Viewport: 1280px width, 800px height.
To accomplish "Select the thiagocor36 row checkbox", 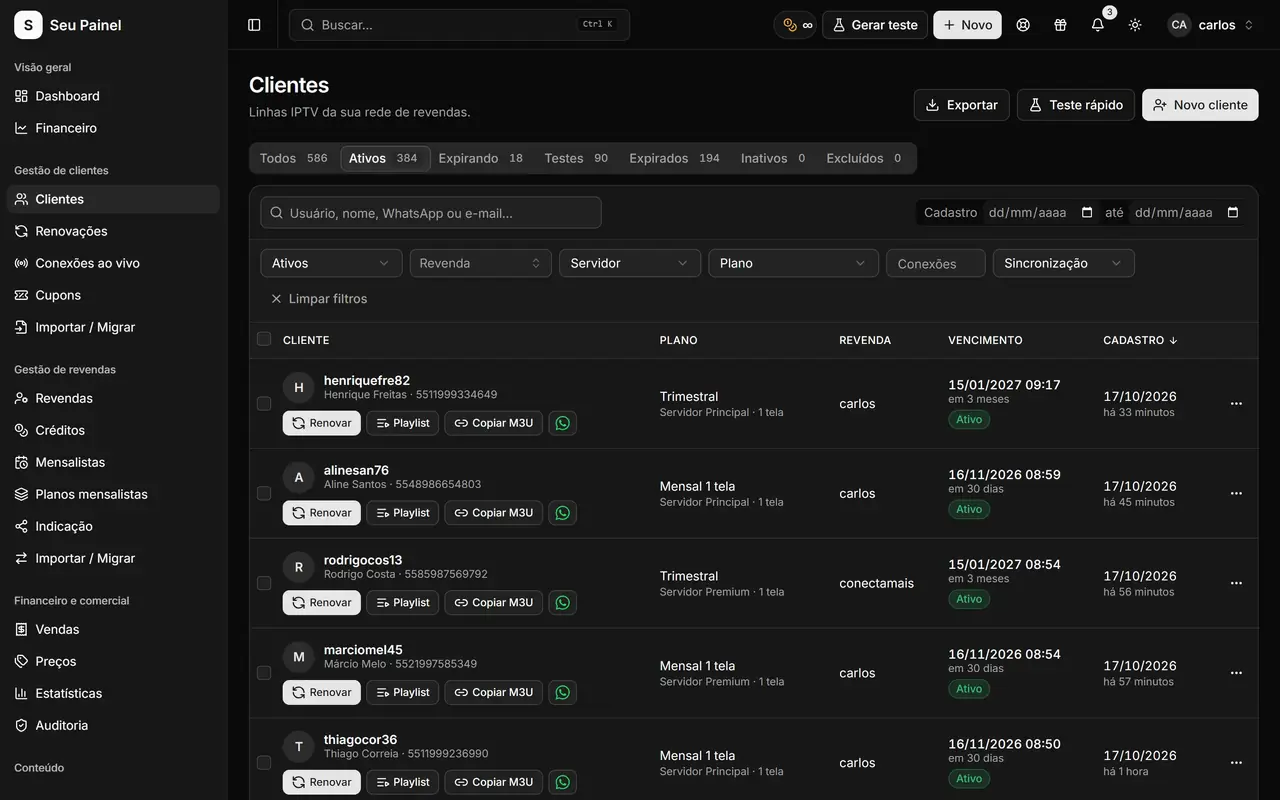I will 264,763.
